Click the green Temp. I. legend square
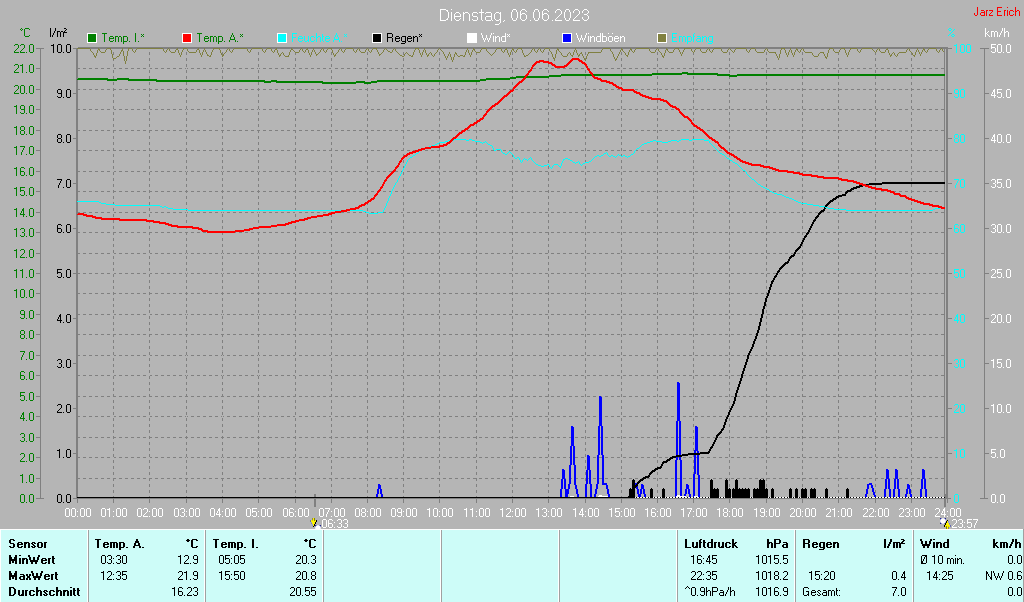 [93, 38]
